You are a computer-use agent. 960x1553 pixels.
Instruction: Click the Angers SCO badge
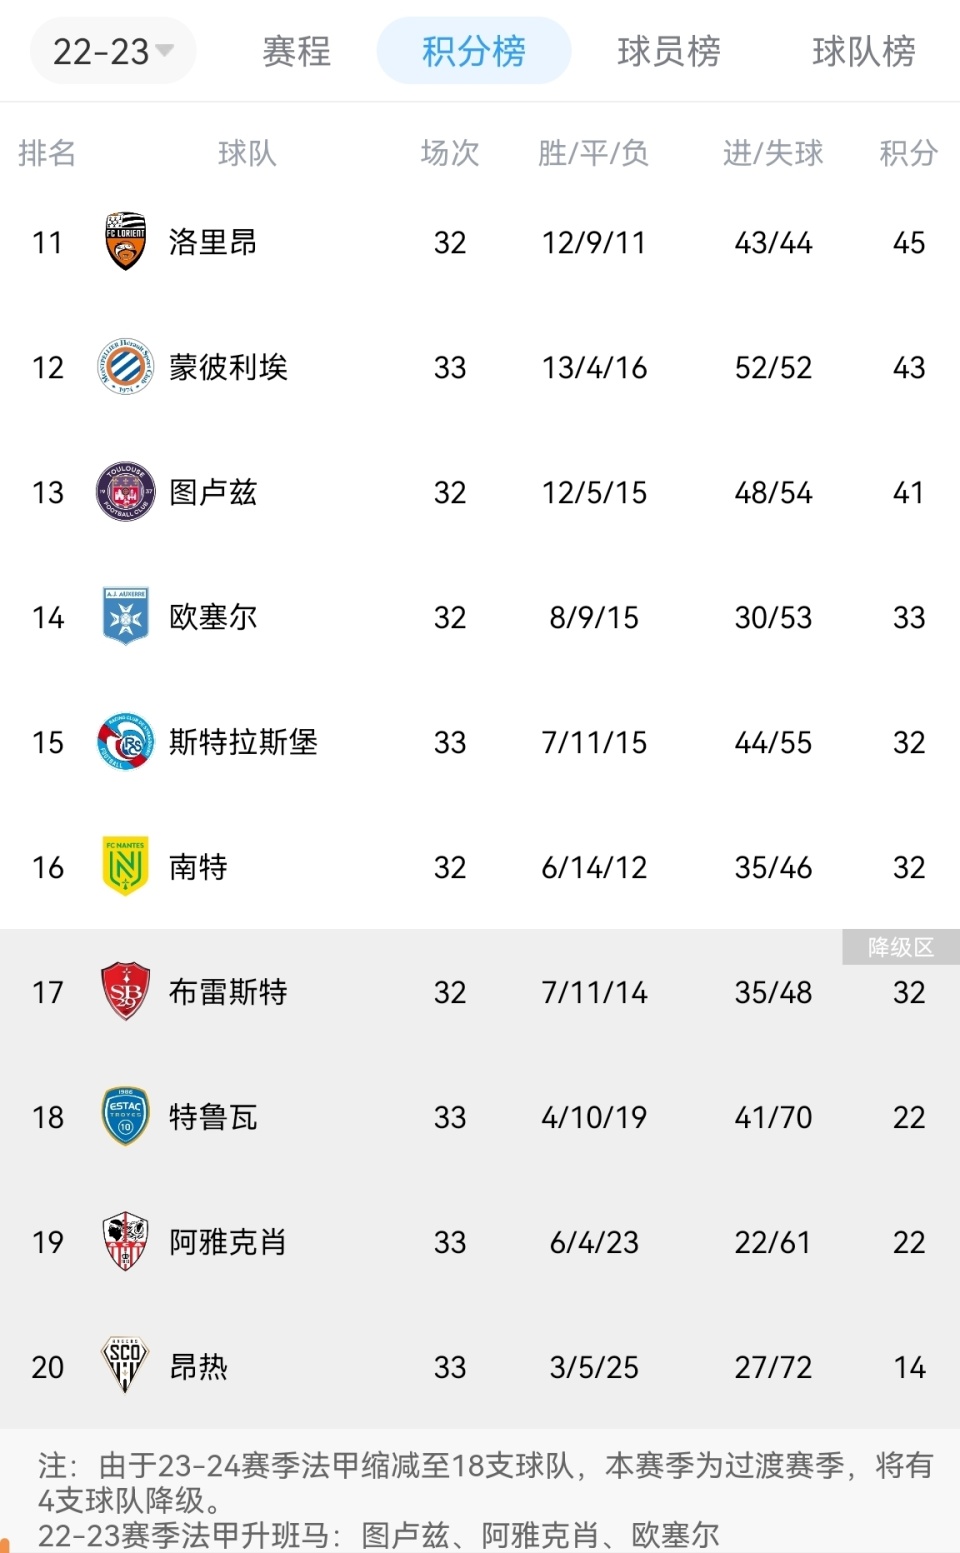point(125,1366)
